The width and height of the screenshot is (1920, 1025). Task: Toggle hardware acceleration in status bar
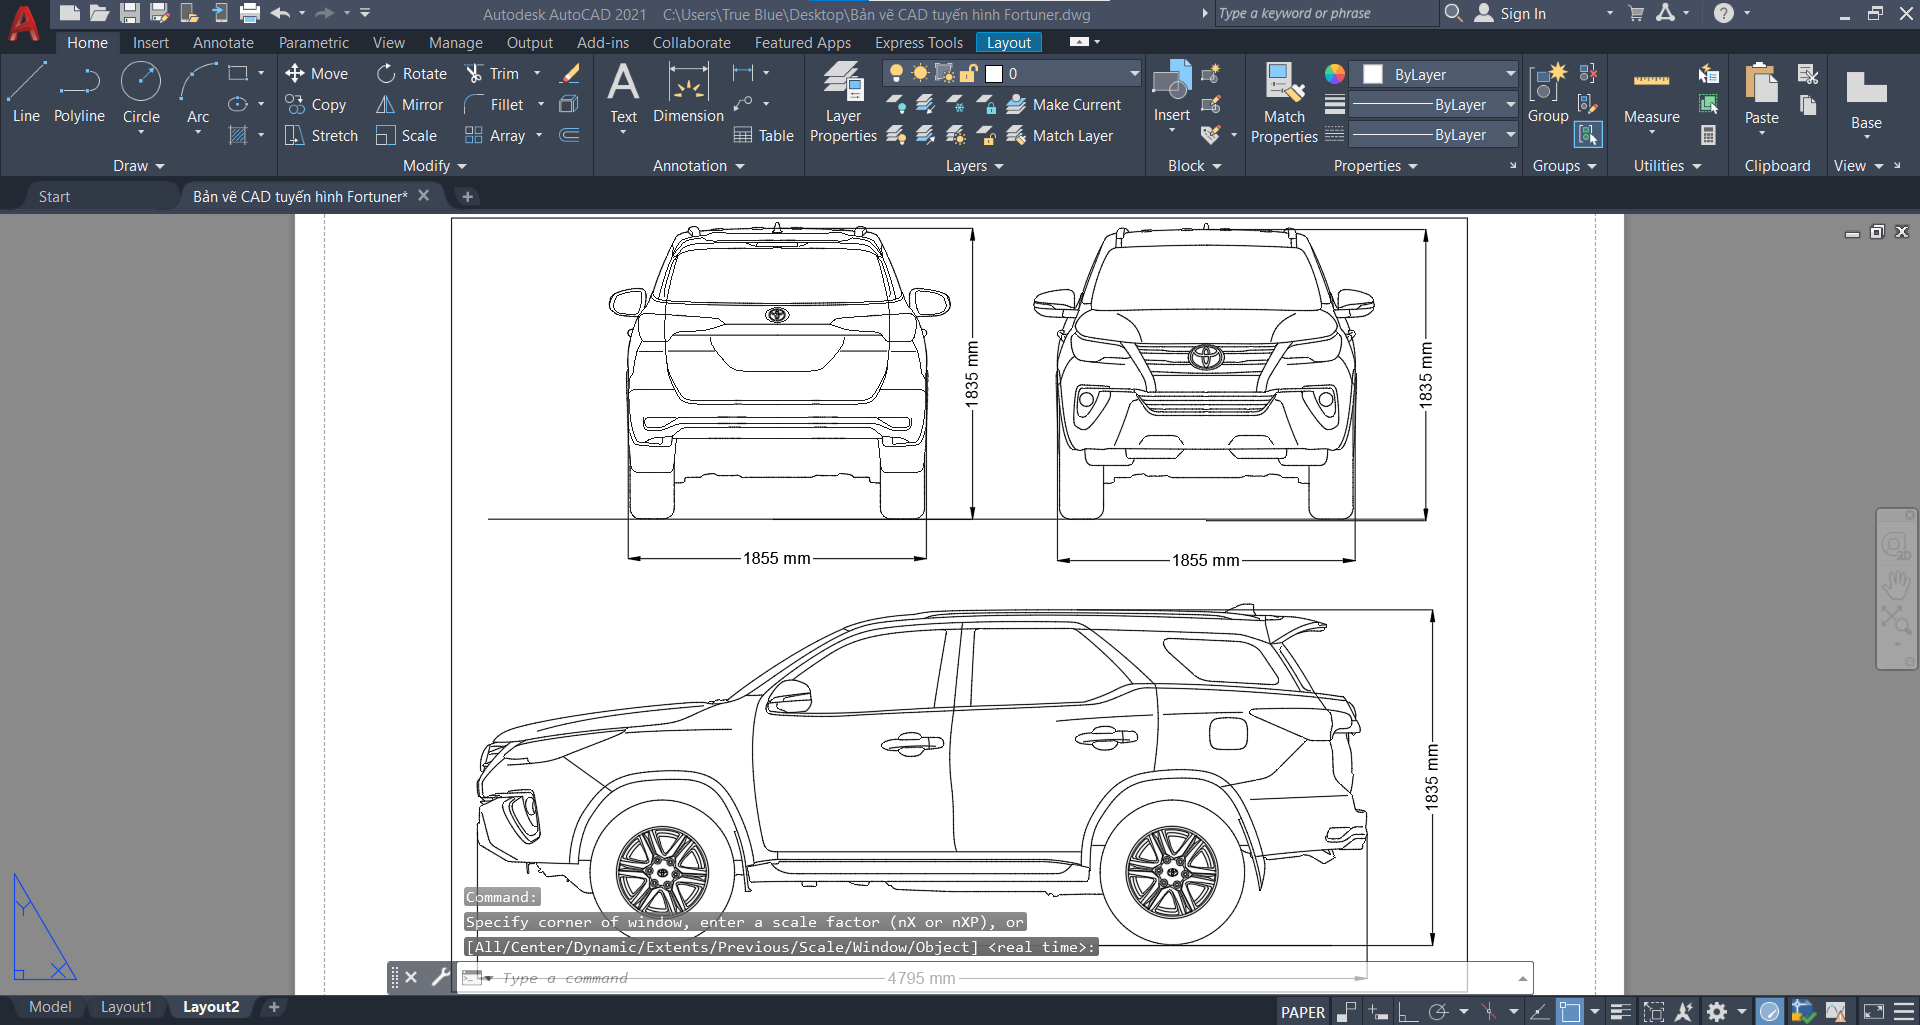1770,1012
